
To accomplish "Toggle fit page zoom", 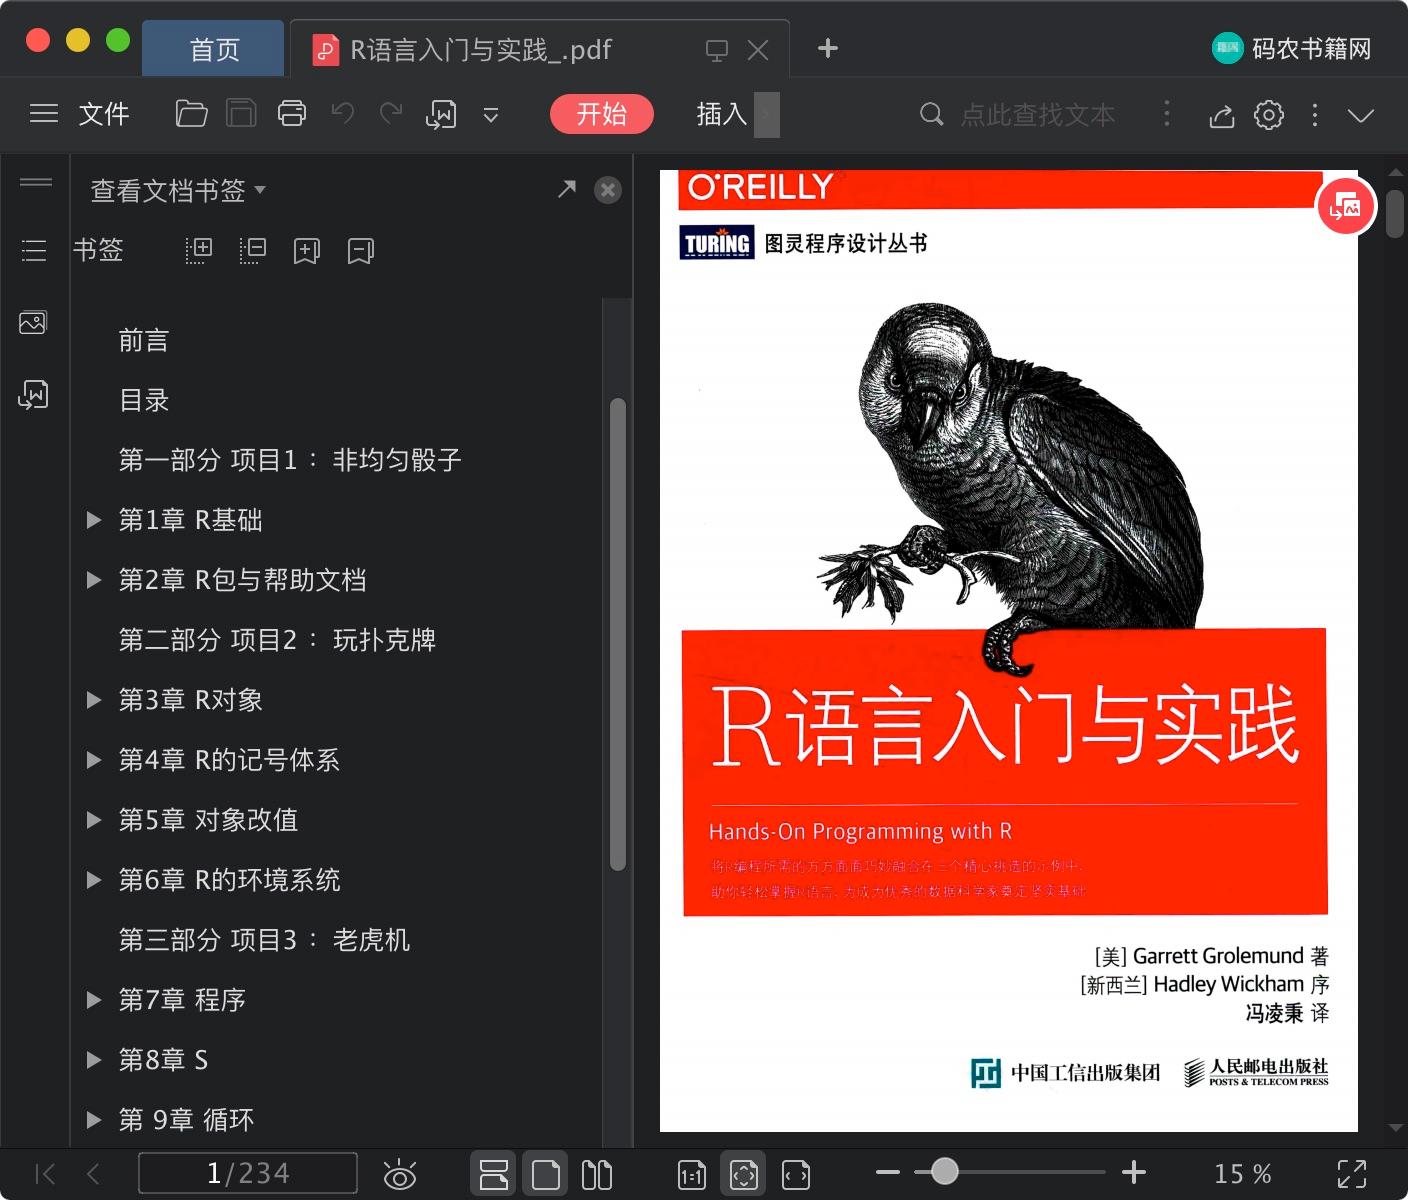I will [x=744, y=1174].
